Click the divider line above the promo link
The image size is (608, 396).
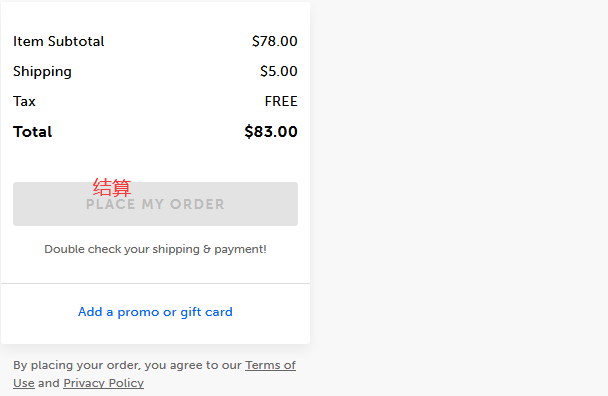[x=155, y=284]
